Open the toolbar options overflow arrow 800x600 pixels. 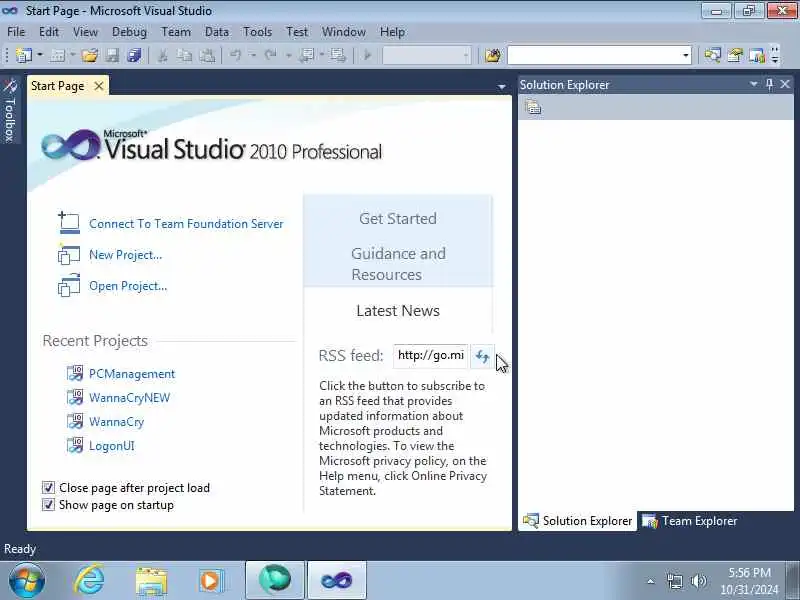pos(775,55)
